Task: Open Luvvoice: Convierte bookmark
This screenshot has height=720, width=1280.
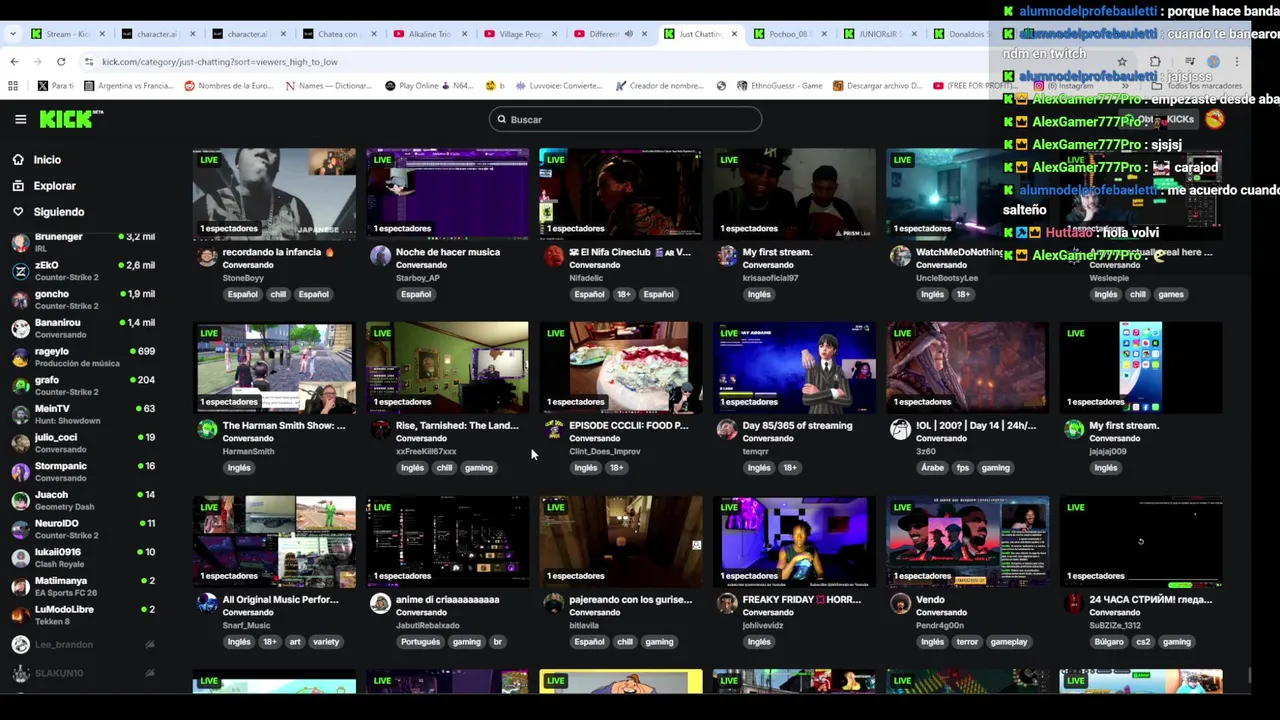Action: (x=560, y=86)
